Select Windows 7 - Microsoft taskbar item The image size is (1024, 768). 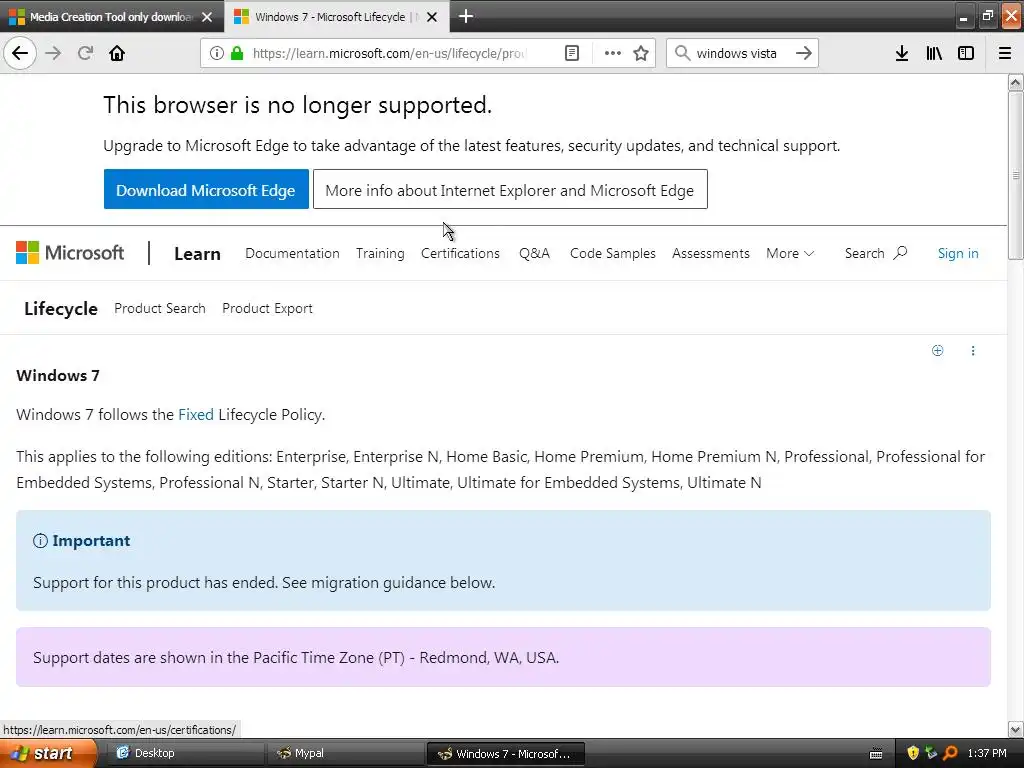[x=506, y=754]
